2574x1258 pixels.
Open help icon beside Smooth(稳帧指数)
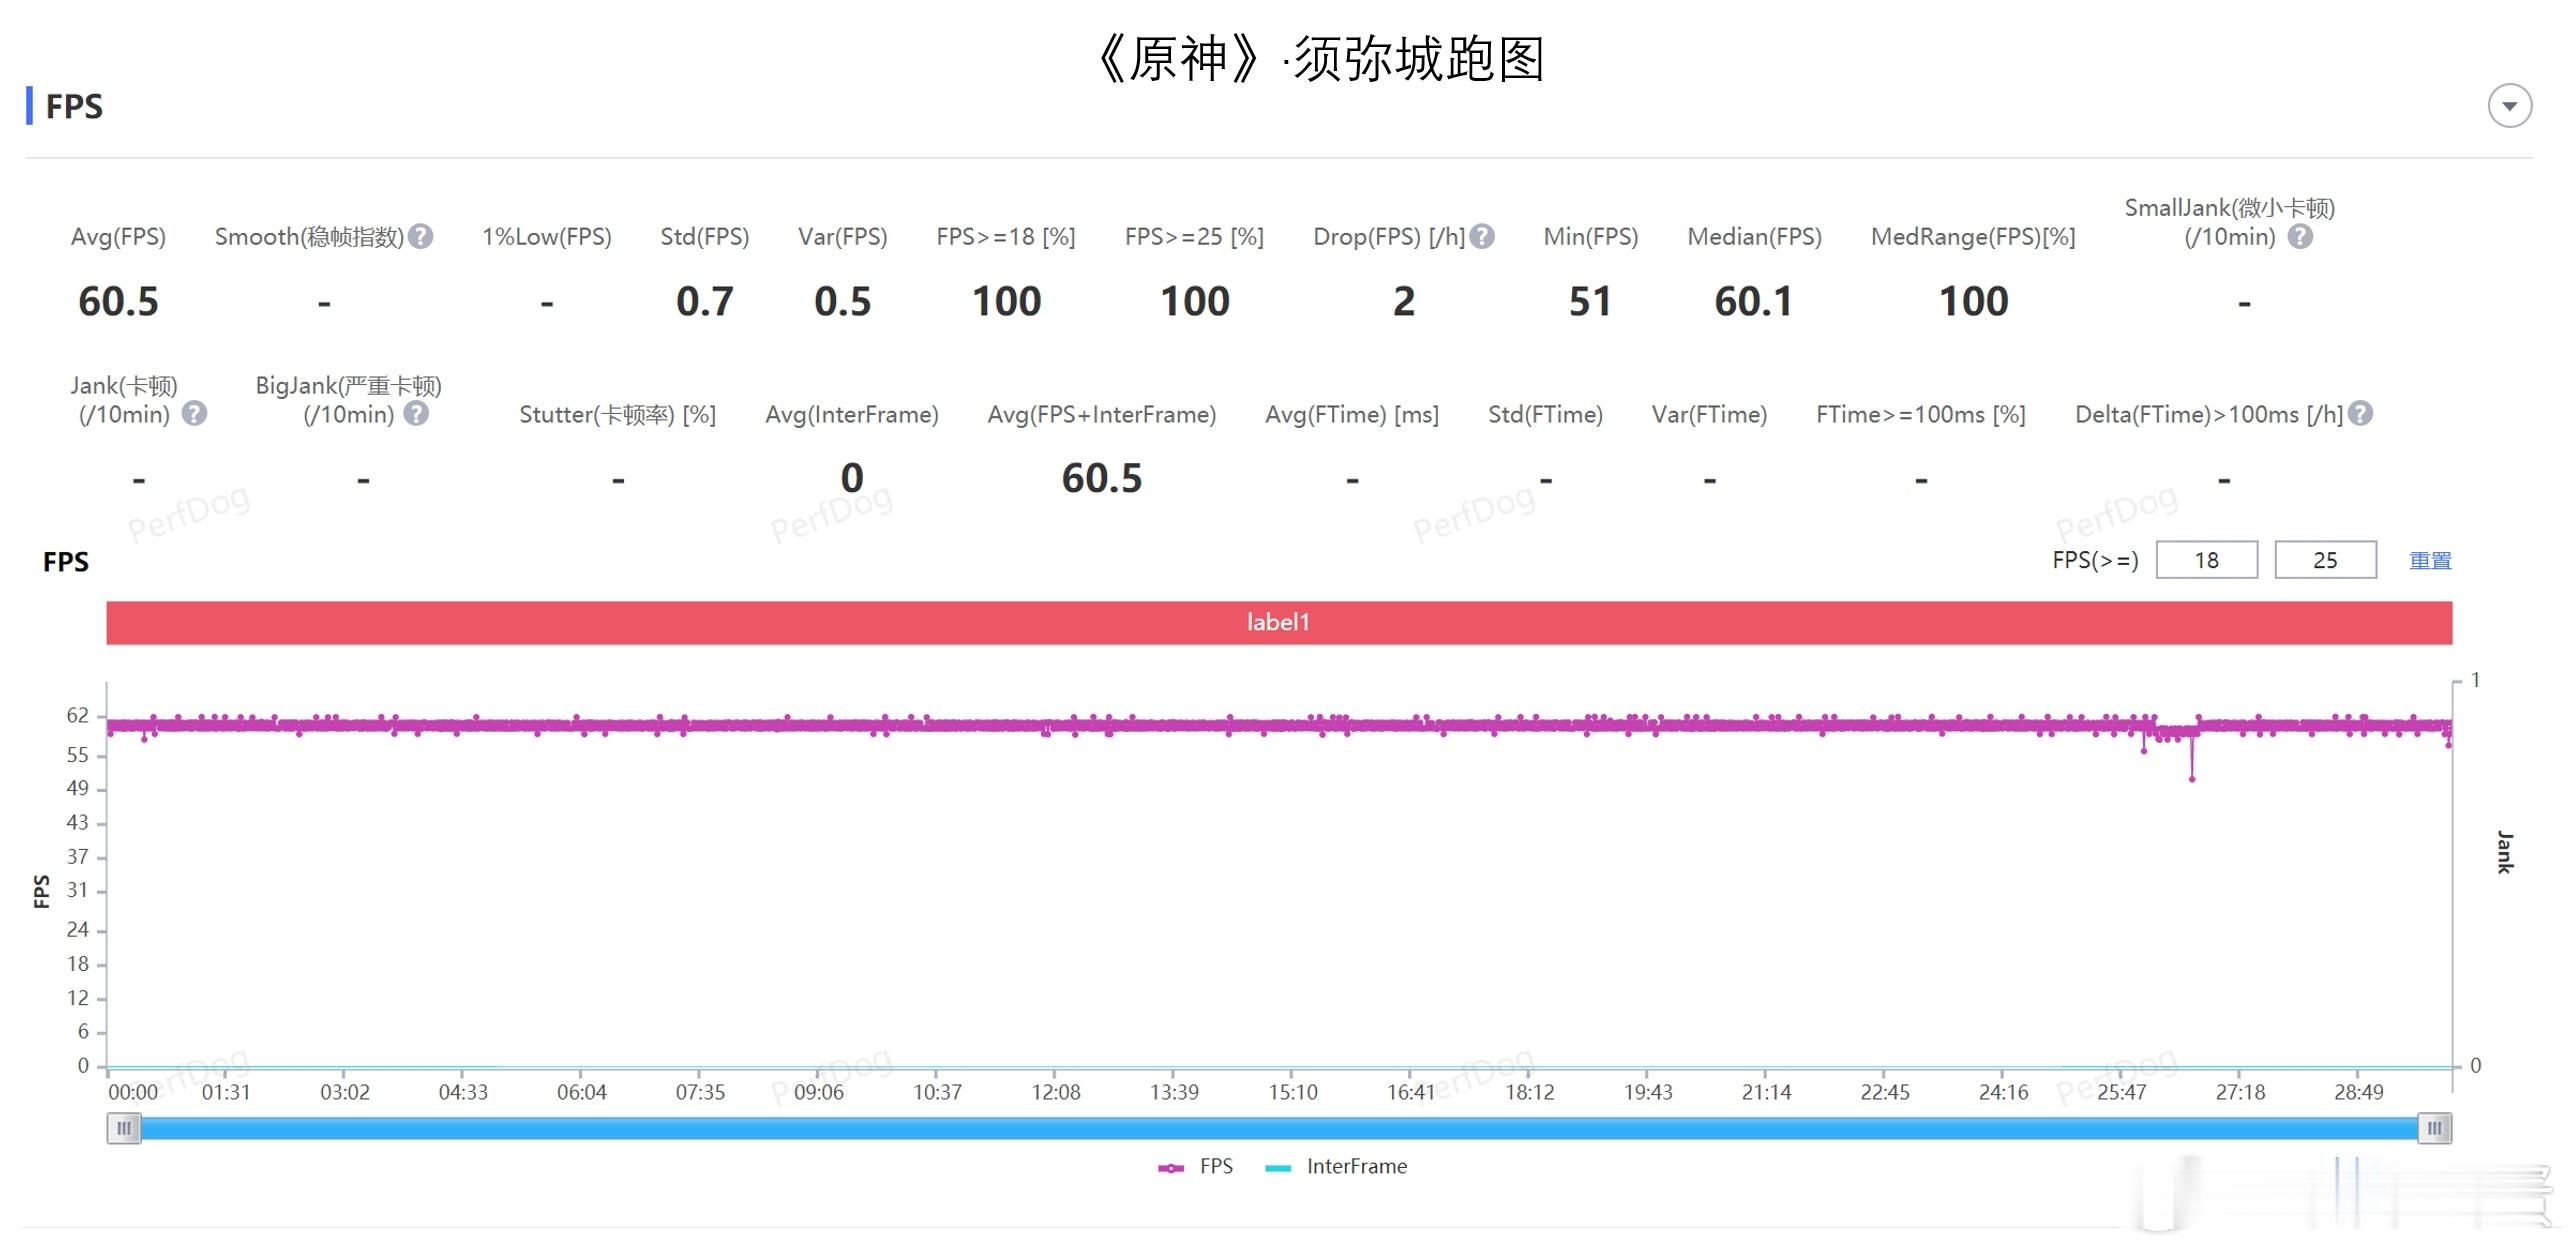tap(421, 236)
